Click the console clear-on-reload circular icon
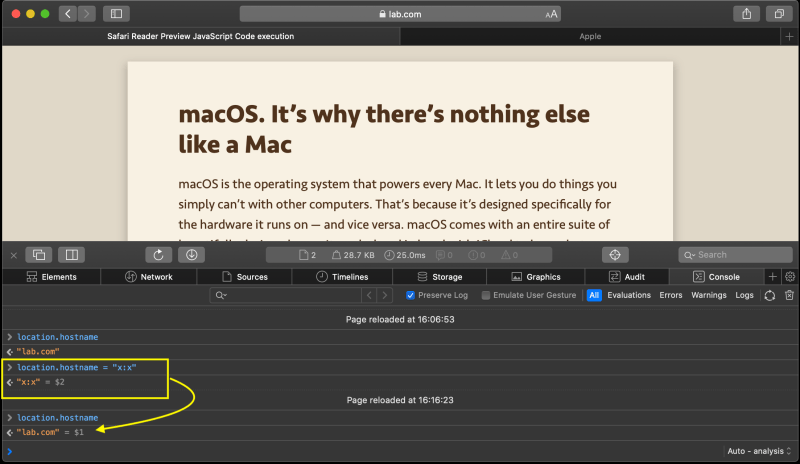 [x=770, y=295]
